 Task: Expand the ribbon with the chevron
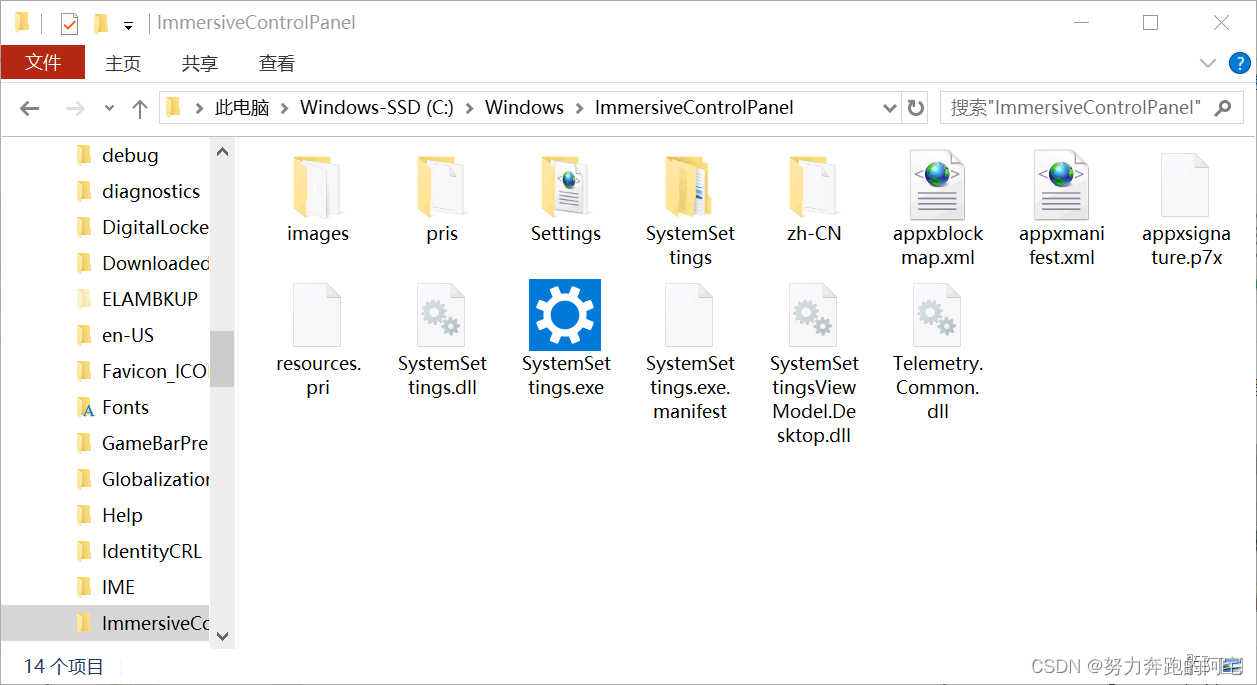[1208, 63]
